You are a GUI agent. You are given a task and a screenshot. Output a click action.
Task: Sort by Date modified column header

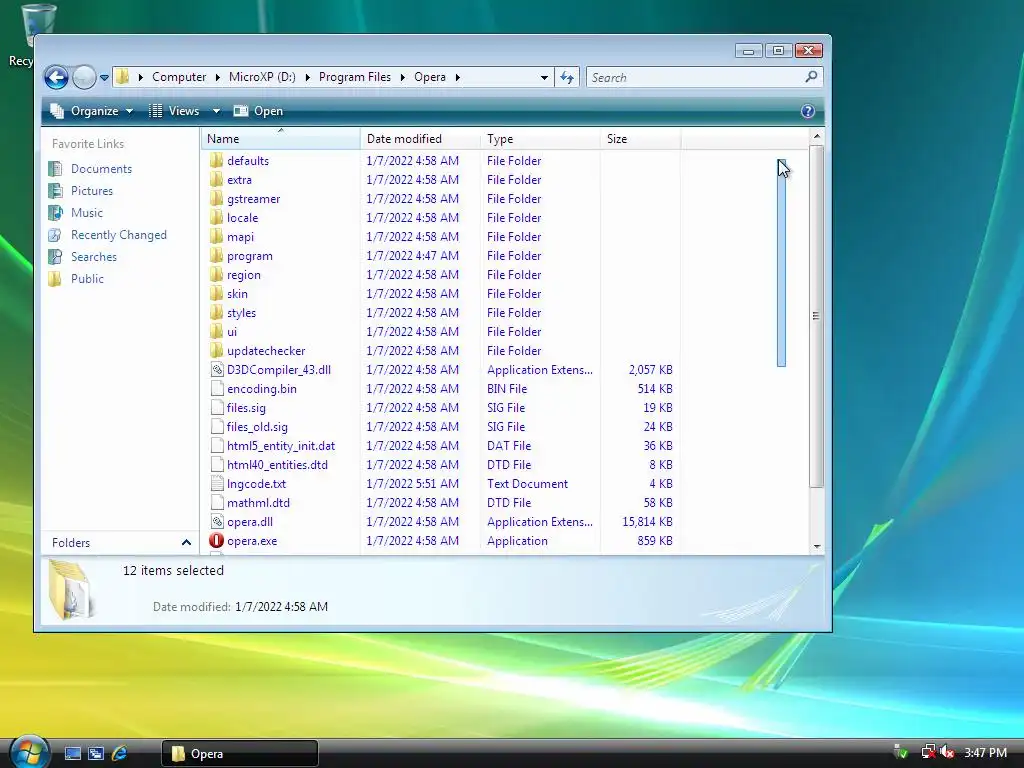tap(420, 139)
